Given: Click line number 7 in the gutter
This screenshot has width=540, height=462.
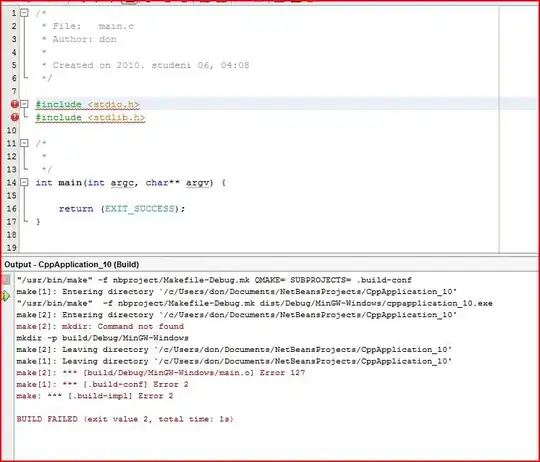Looking at the screenshot, I should [x=14, y=91].
